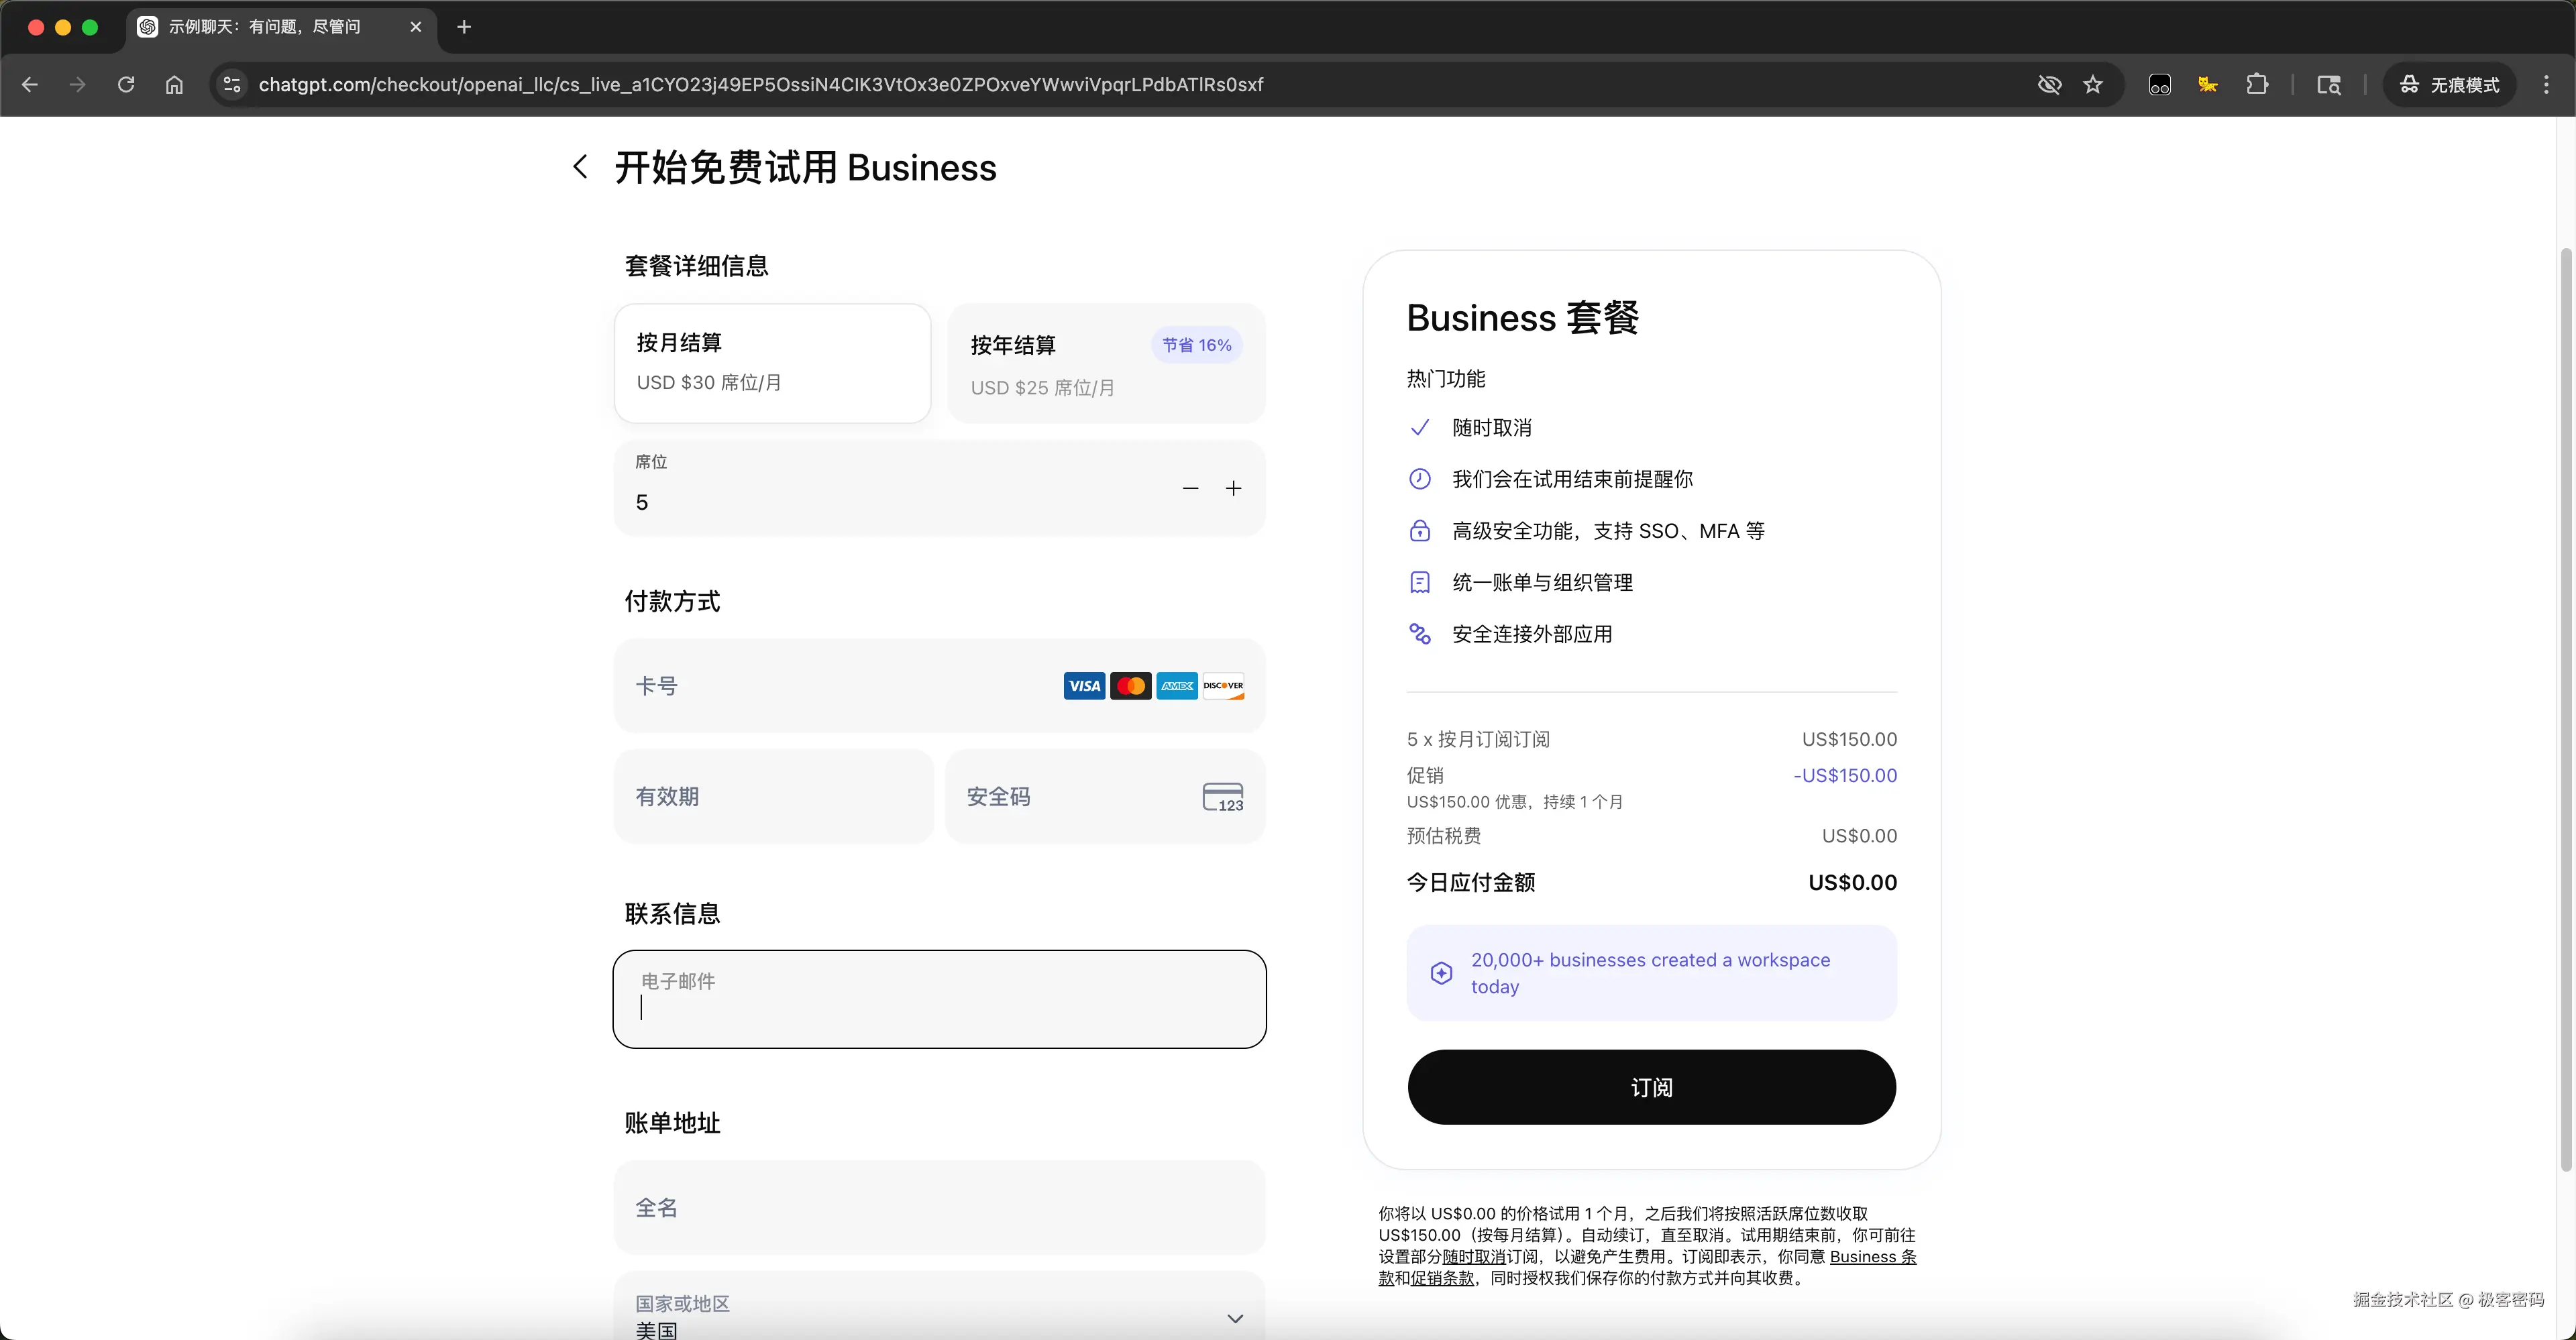2576x1340 pixels.
Task: Decrease seat count with minus button
Action: 1190,488
